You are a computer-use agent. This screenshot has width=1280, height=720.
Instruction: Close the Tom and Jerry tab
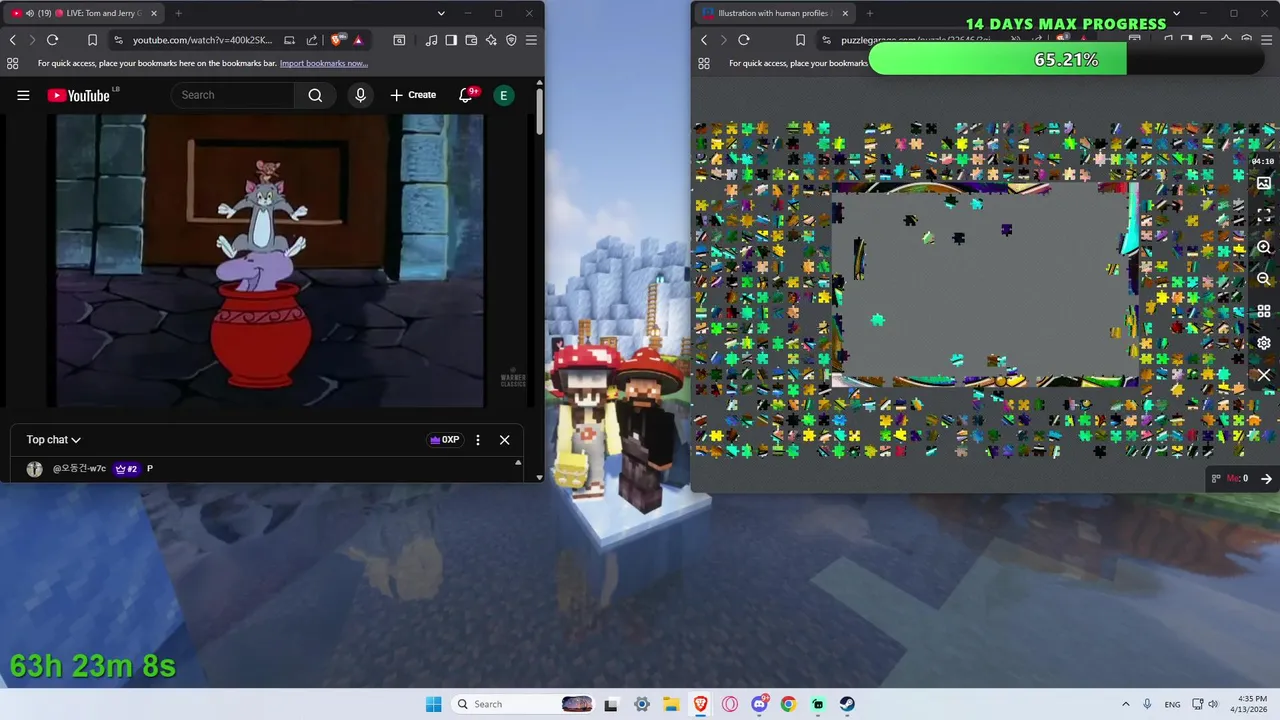tap(153, 13)
